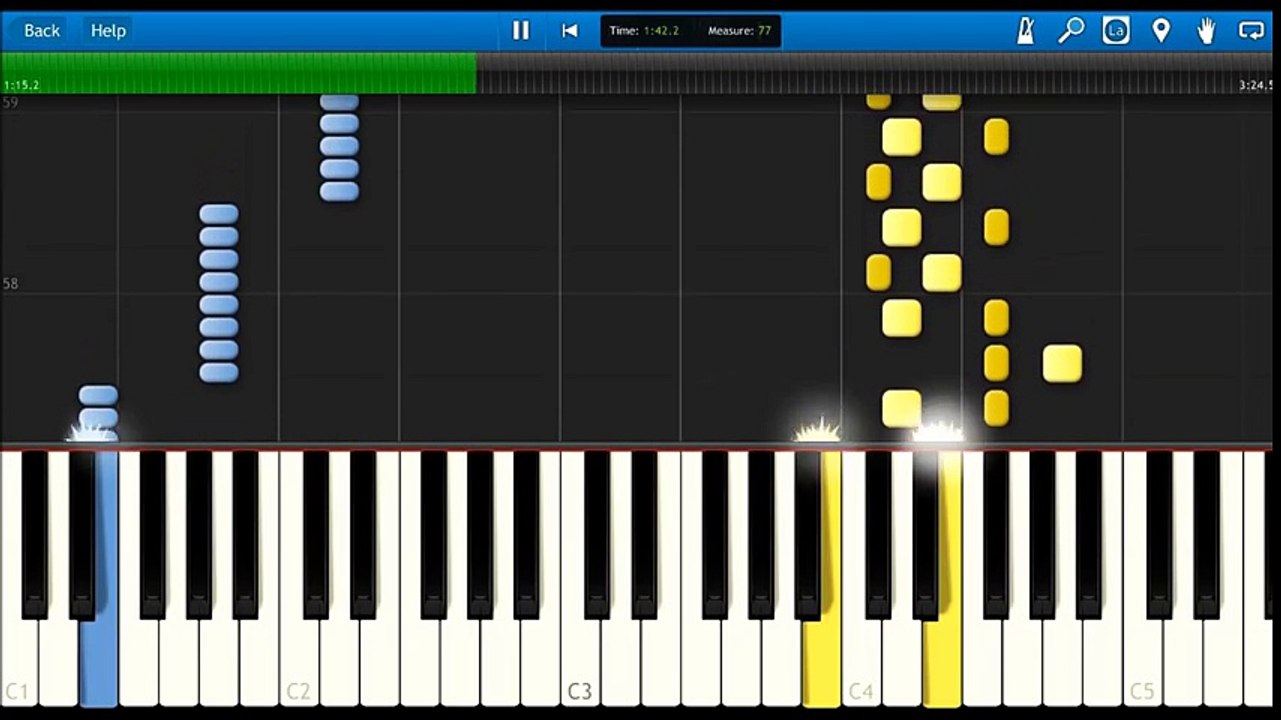Toggle the loop icon in the toolbar

coord(1252,31)
